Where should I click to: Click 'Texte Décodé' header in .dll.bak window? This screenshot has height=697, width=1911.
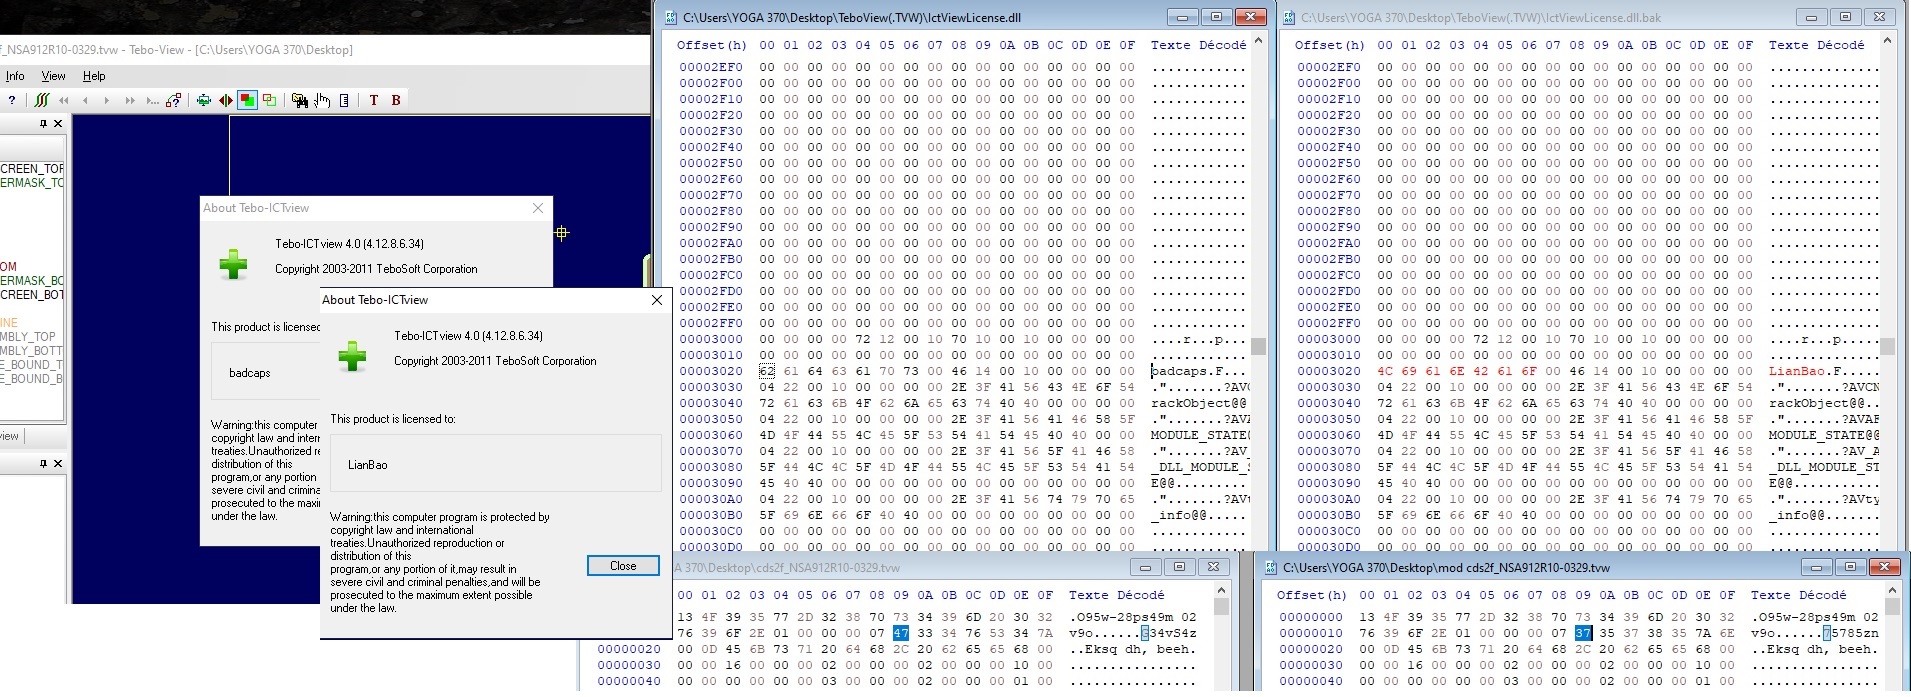pyautogui.click(x=1816, y=45)
